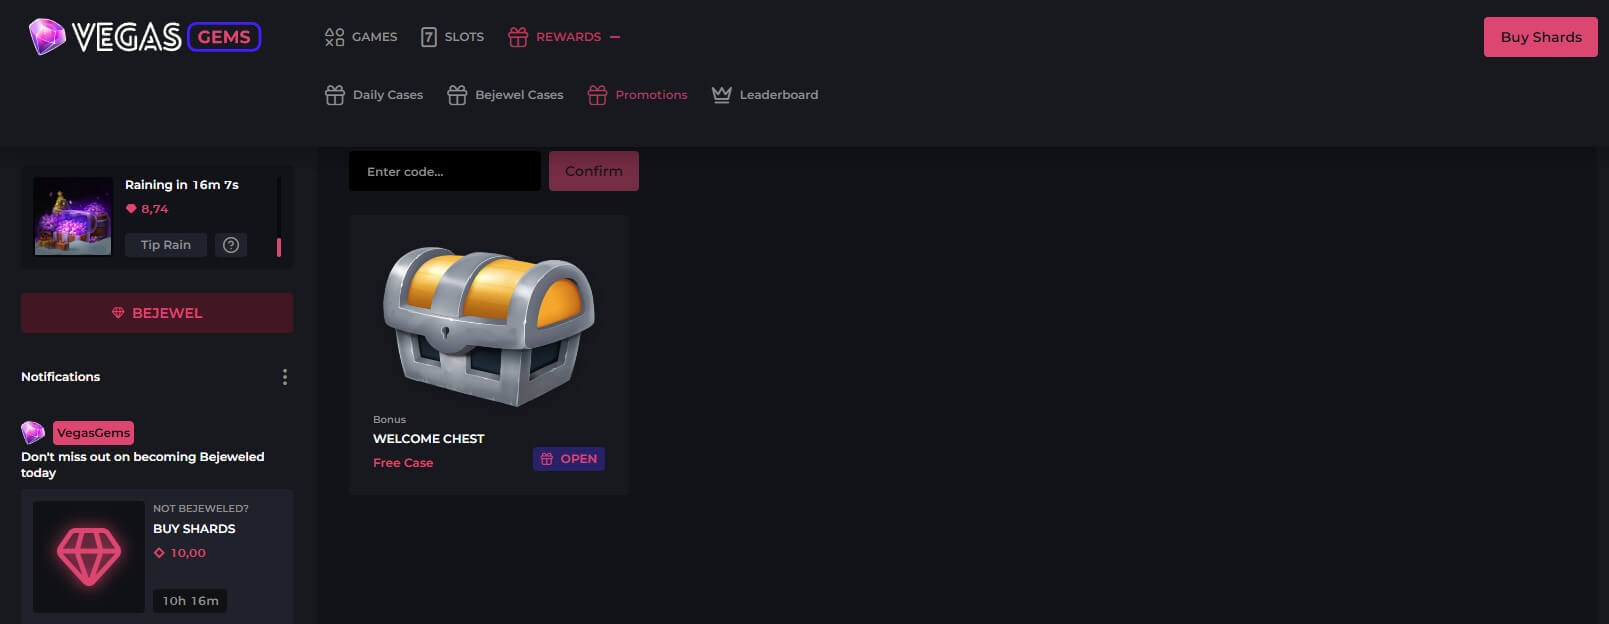Confirm the entered promo code
This screenshot has width=1609, height=624.
coord(593,171)
